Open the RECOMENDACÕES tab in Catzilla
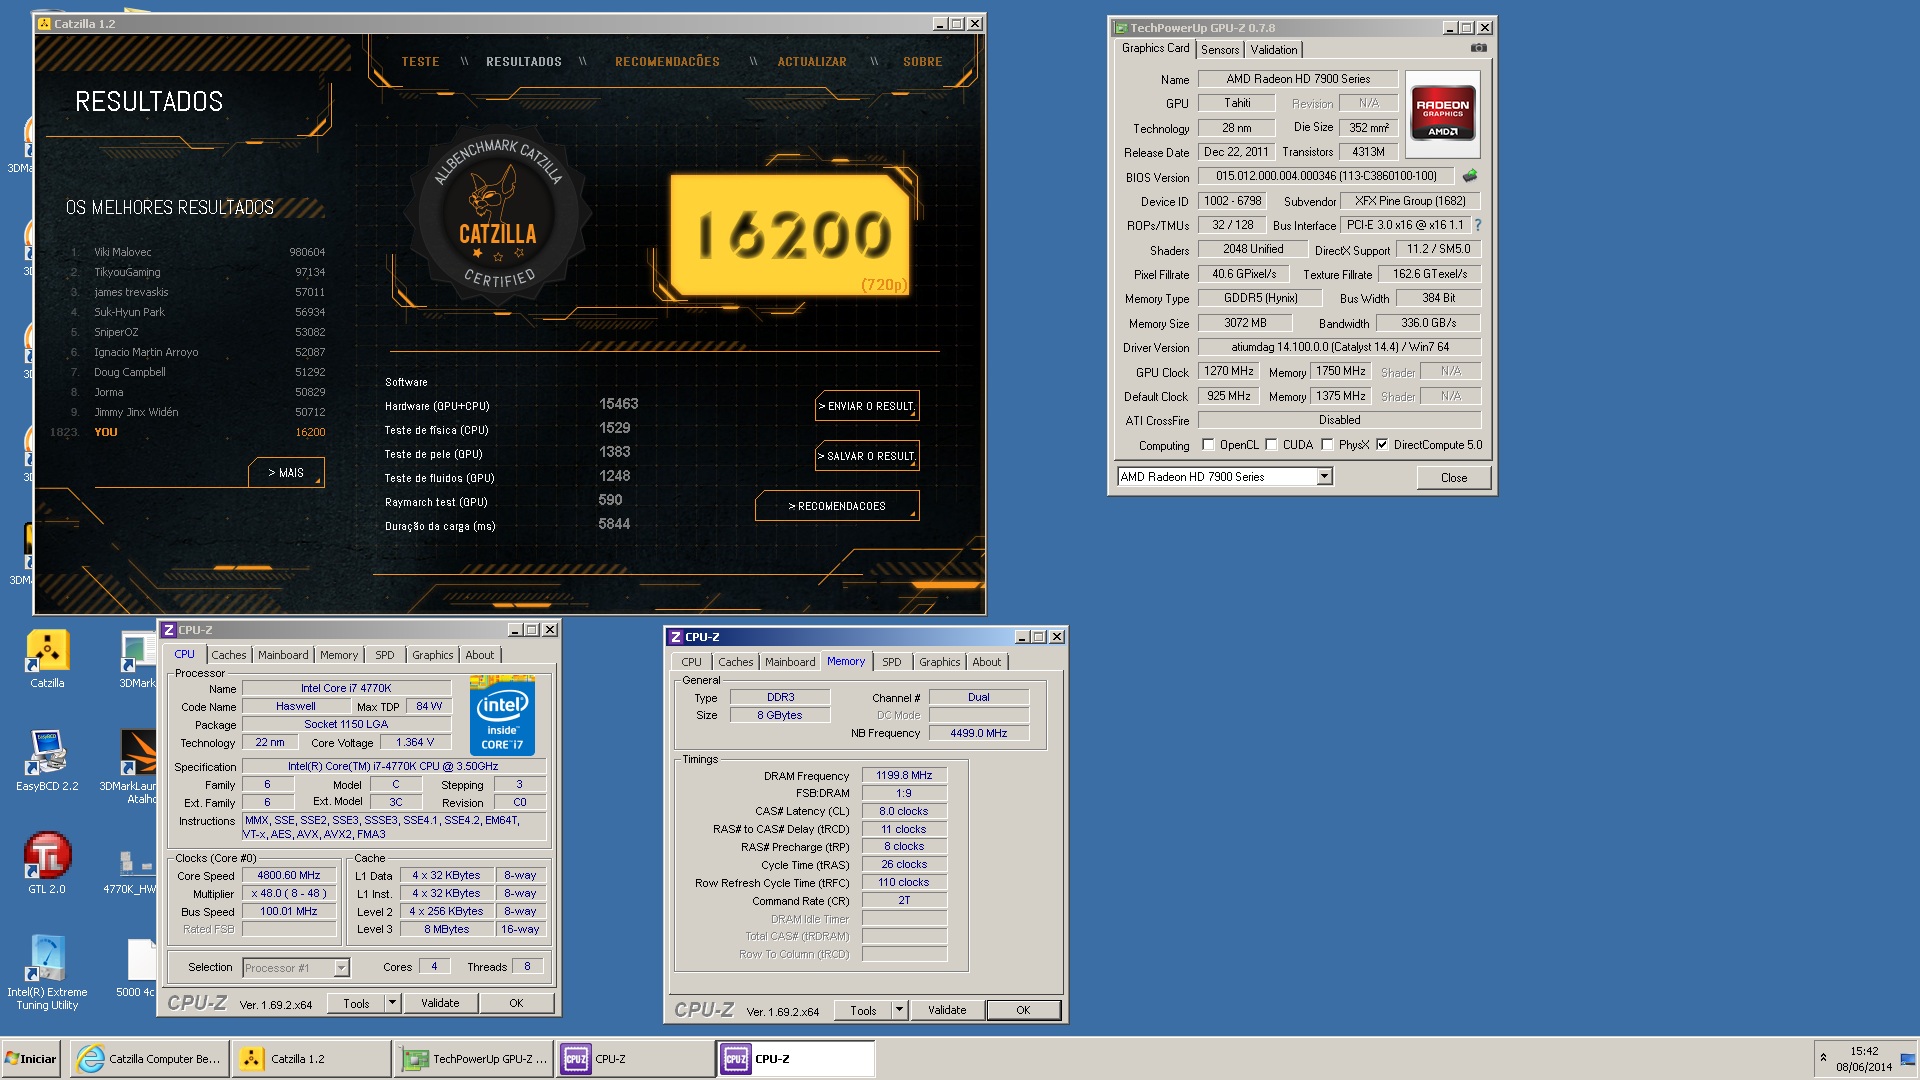The width and height of the screenshot is (1920, 1080). [x=667, y=62]
